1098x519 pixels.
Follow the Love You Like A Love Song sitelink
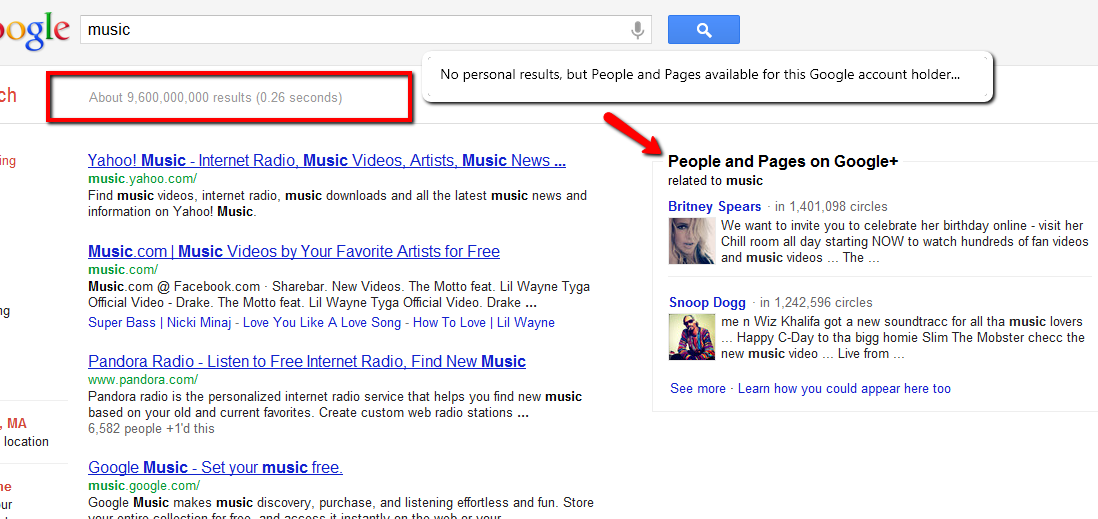(x=322, y=323)
